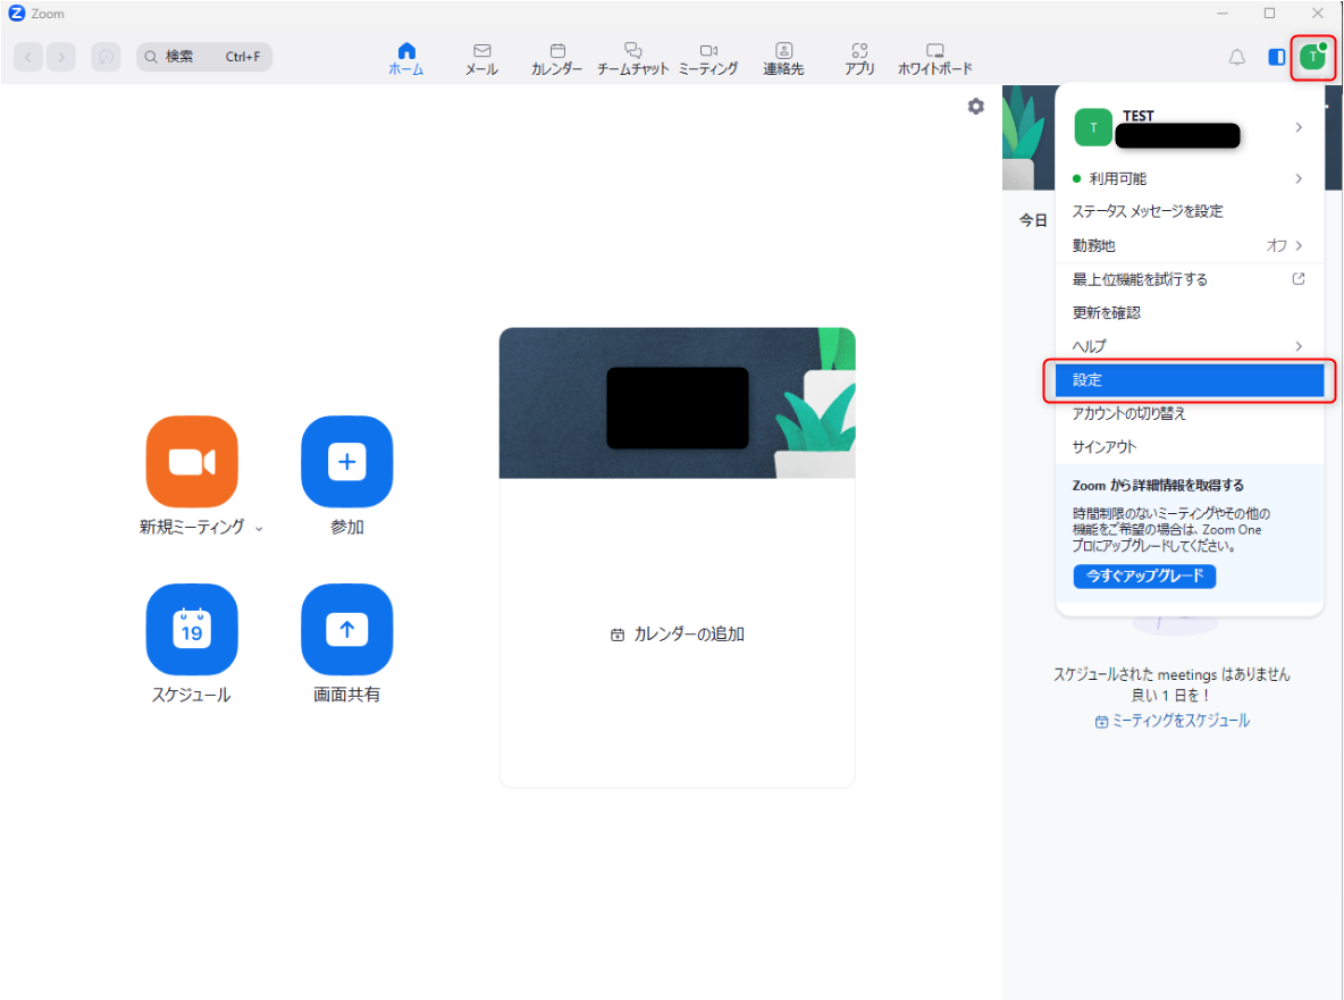1344x1000 pixels.
Task: Open the notifications bell icon
Action: pos(1237,57)
